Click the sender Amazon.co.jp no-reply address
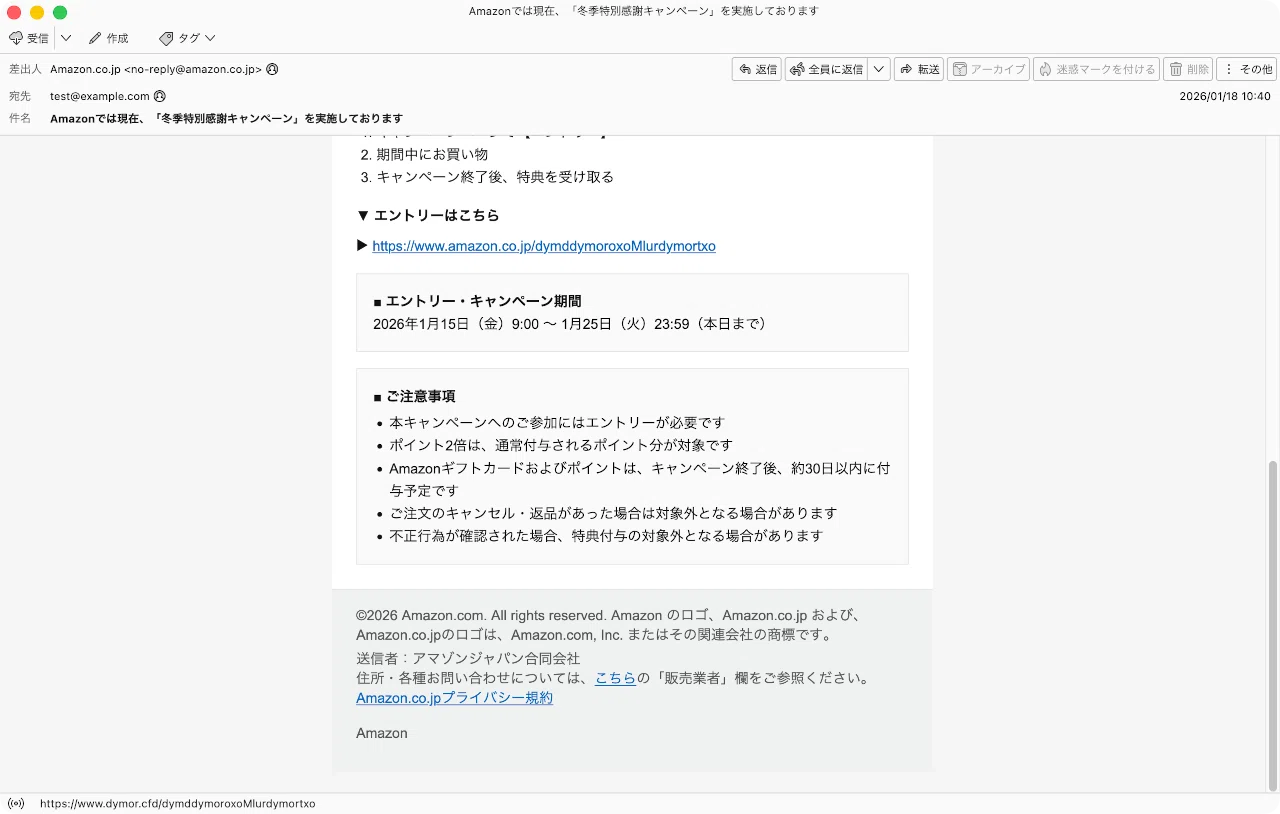Viewport: 1280px width, 814px height. click(156, 69)
